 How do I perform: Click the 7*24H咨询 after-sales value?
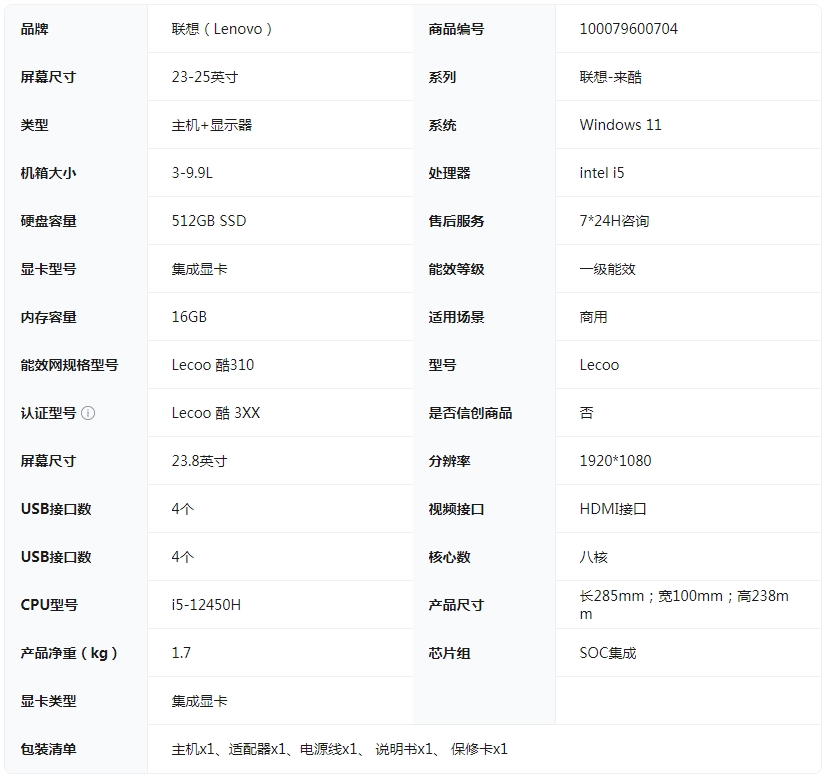point(614,221)
